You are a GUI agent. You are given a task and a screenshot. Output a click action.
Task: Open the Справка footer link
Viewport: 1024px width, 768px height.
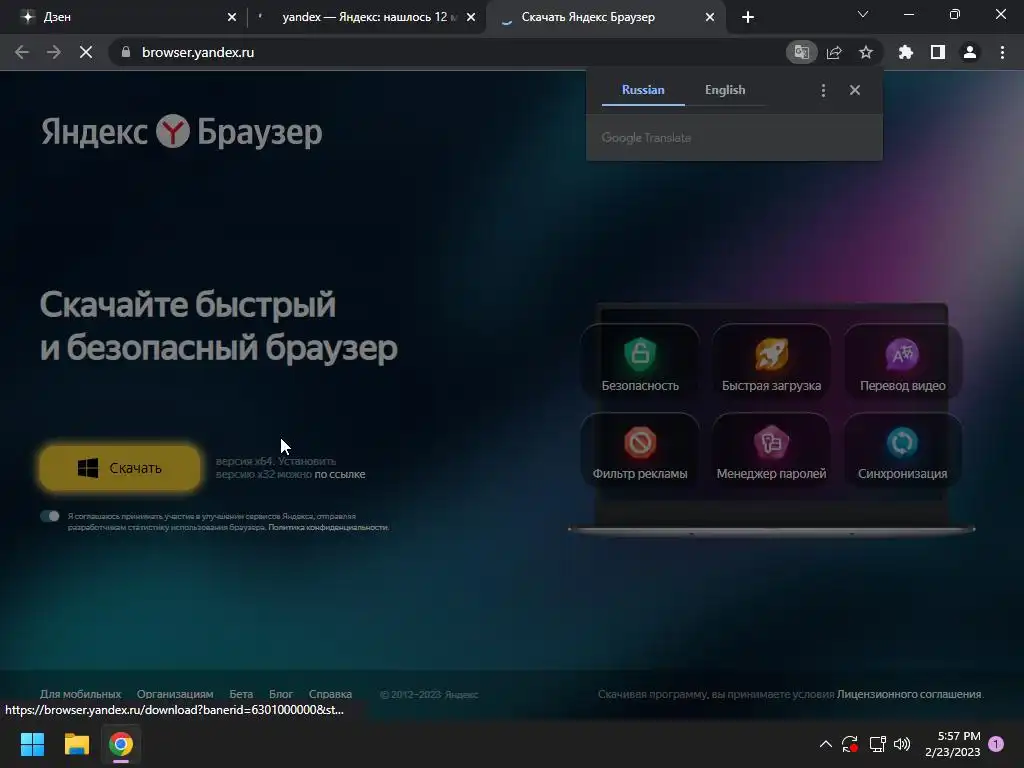pos(330,694)
